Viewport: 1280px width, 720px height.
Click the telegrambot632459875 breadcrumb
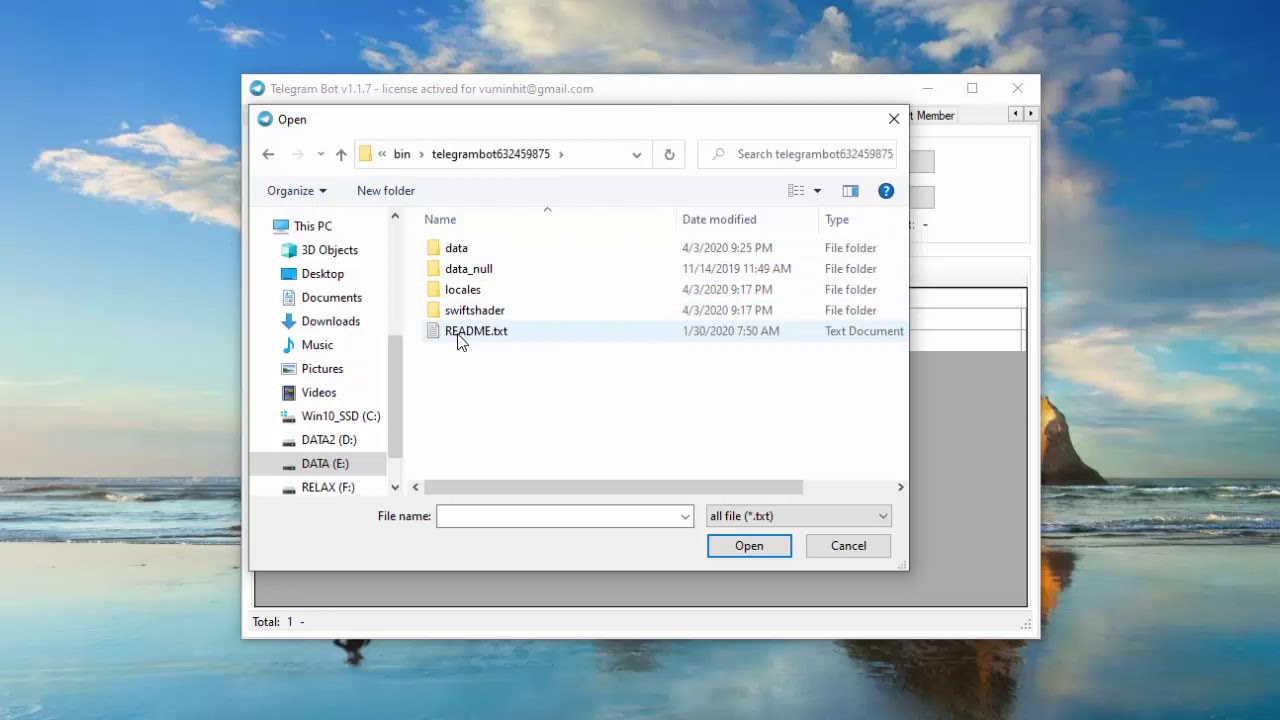(491, 154)
